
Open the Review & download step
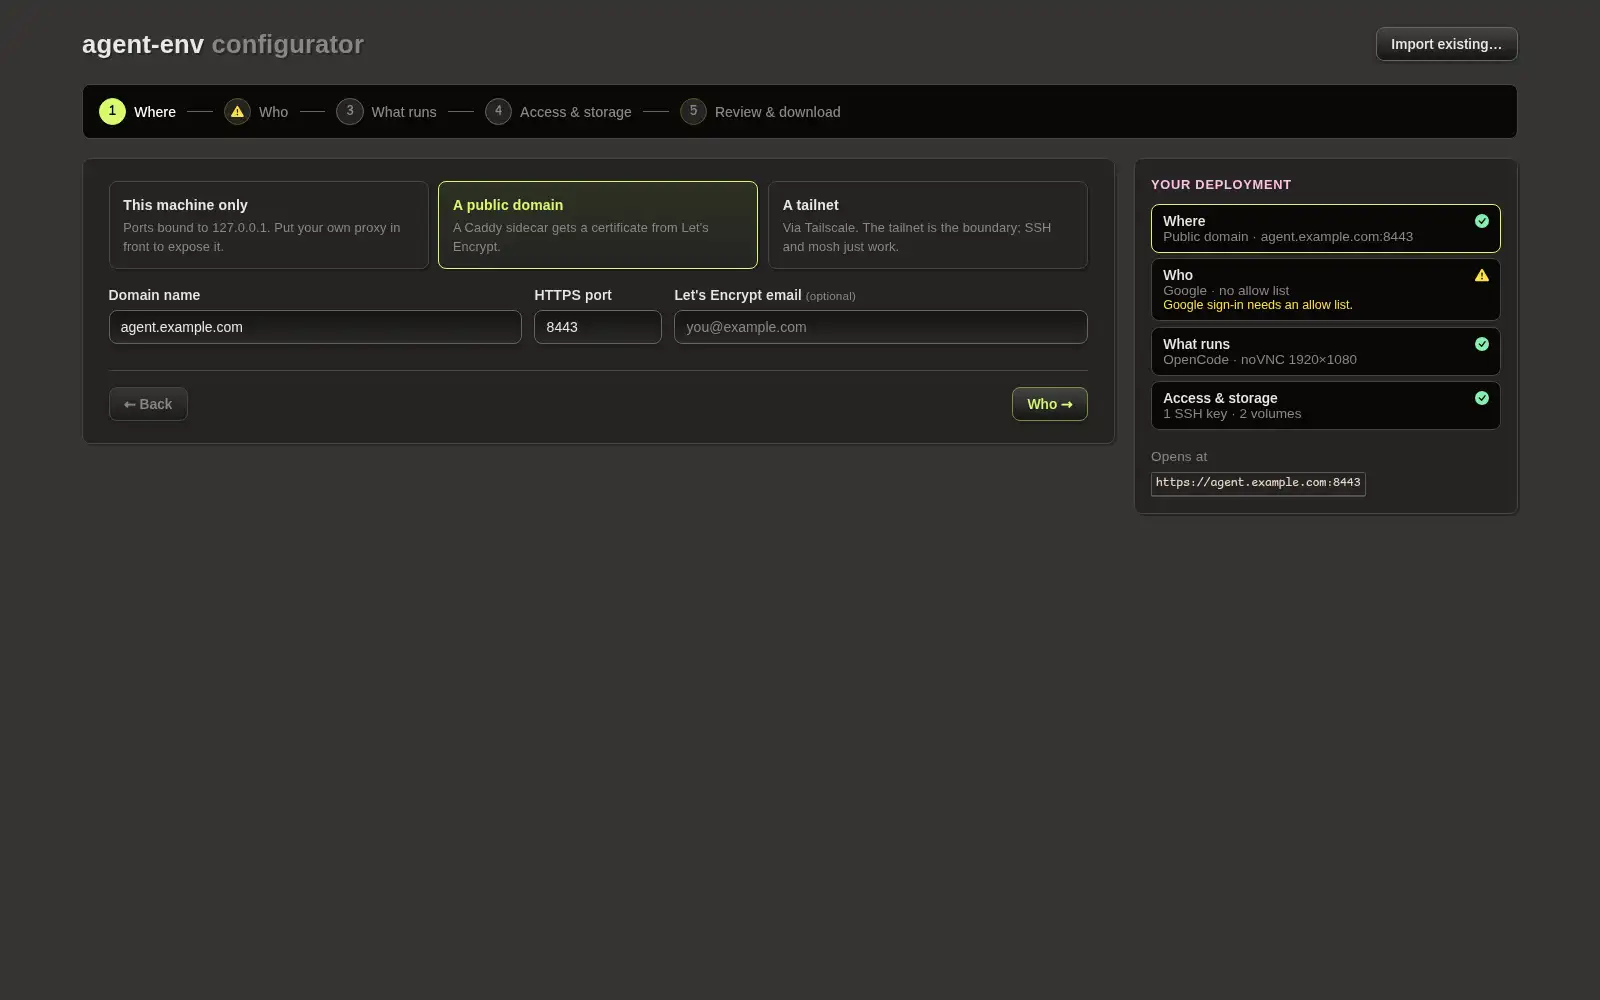click(x=777, y=112)
